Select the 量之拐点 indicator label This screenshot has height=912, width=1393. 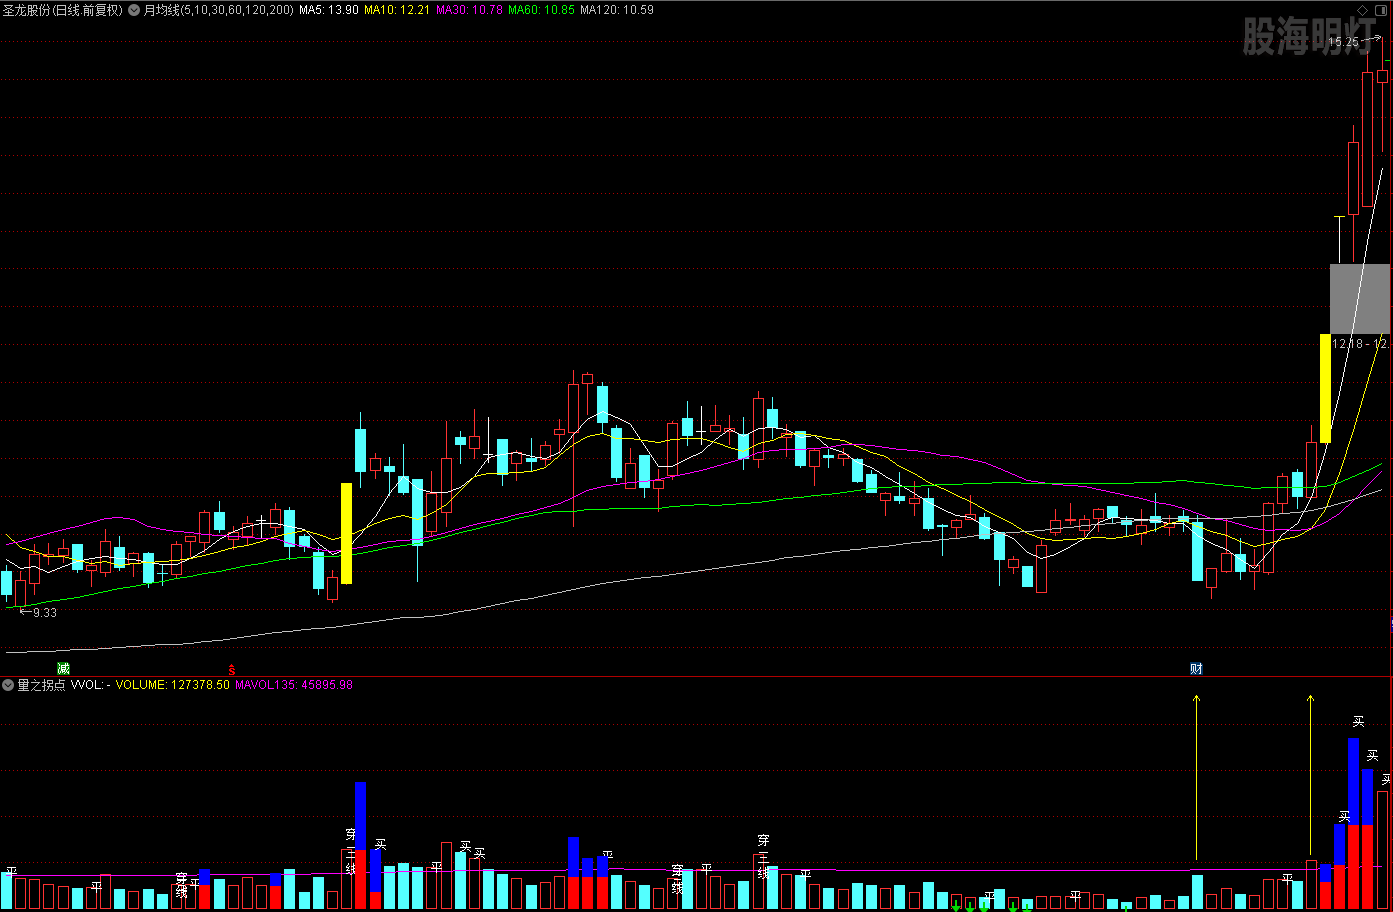click(x=41, y=685)
